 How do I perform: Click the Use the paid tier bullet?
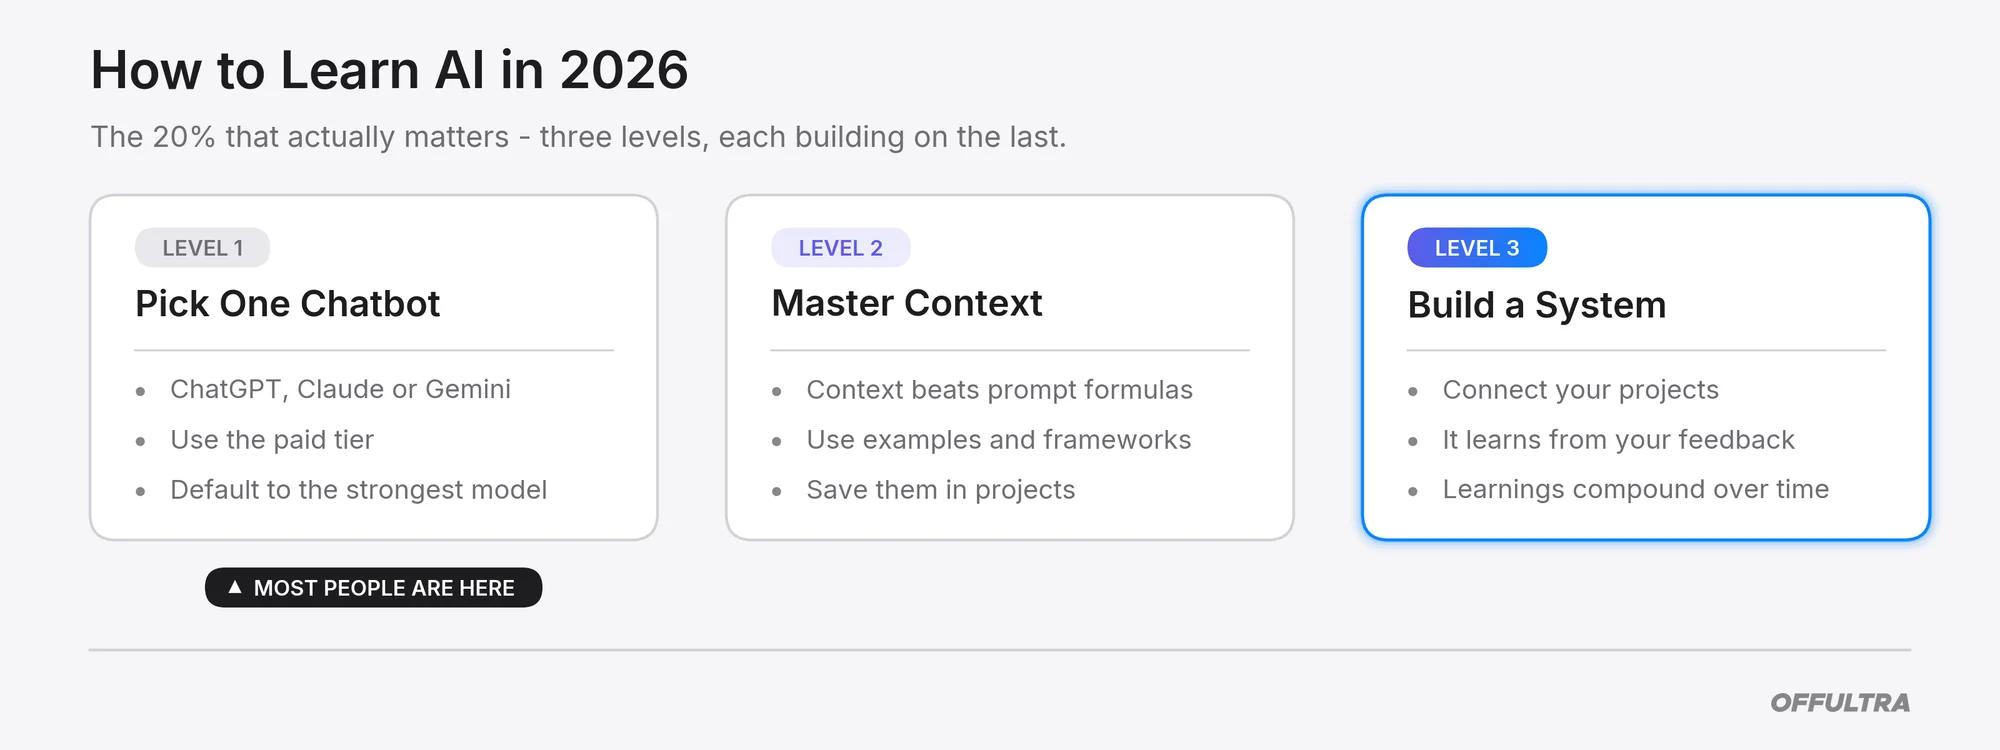click(x=272, y=440)
